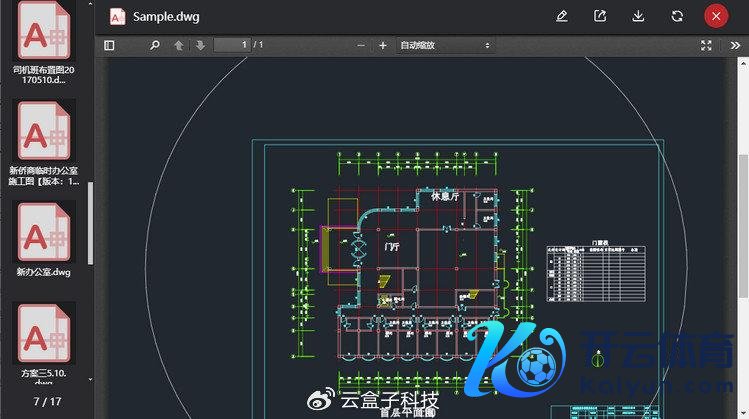Open the 自动缩放 zoom dropdown
The image size is (749, 419).
444,45
